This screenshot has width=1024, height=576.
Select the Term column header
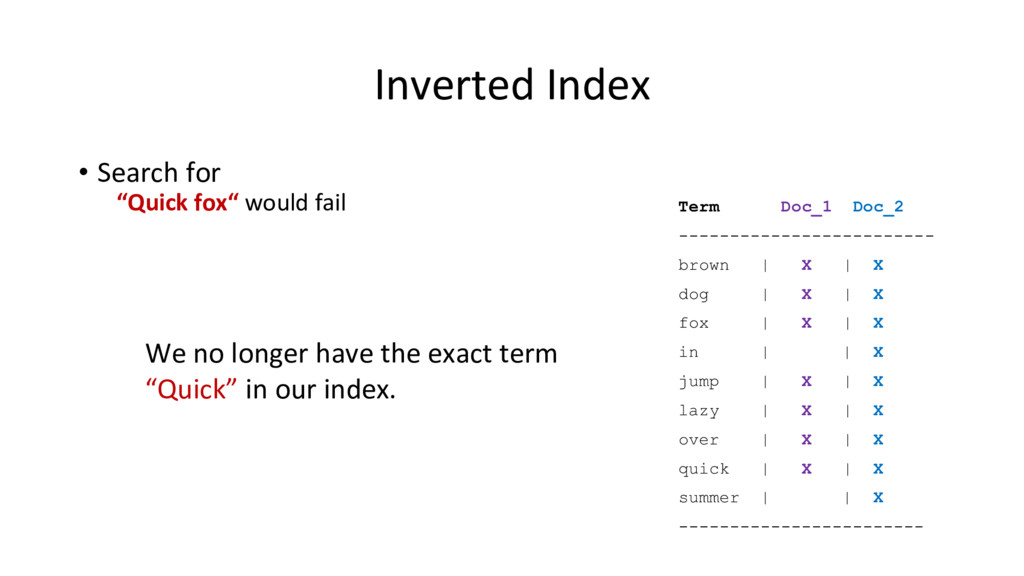coord(699,207)
